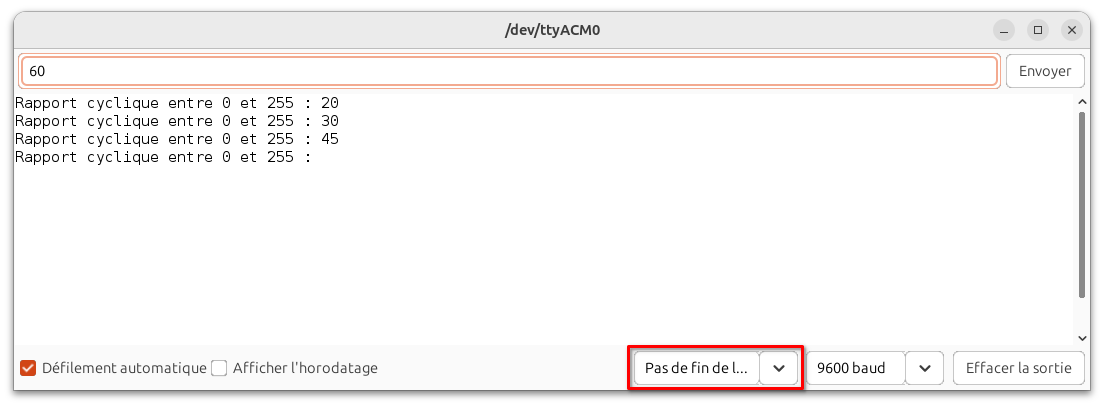Maximize the serial monitor window
The image size is (1104, 407).
pyautogui.click(x=1038, y=30)
